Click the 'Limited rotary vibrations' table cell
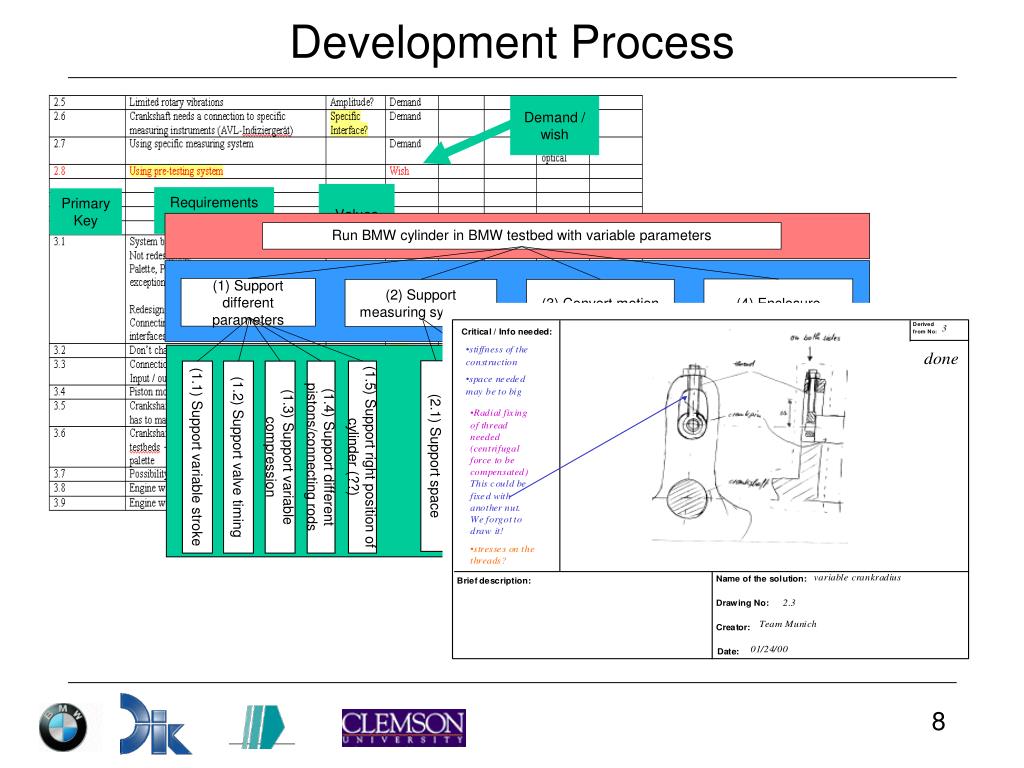The image size is (1024, 768). (x=225, y=103)
